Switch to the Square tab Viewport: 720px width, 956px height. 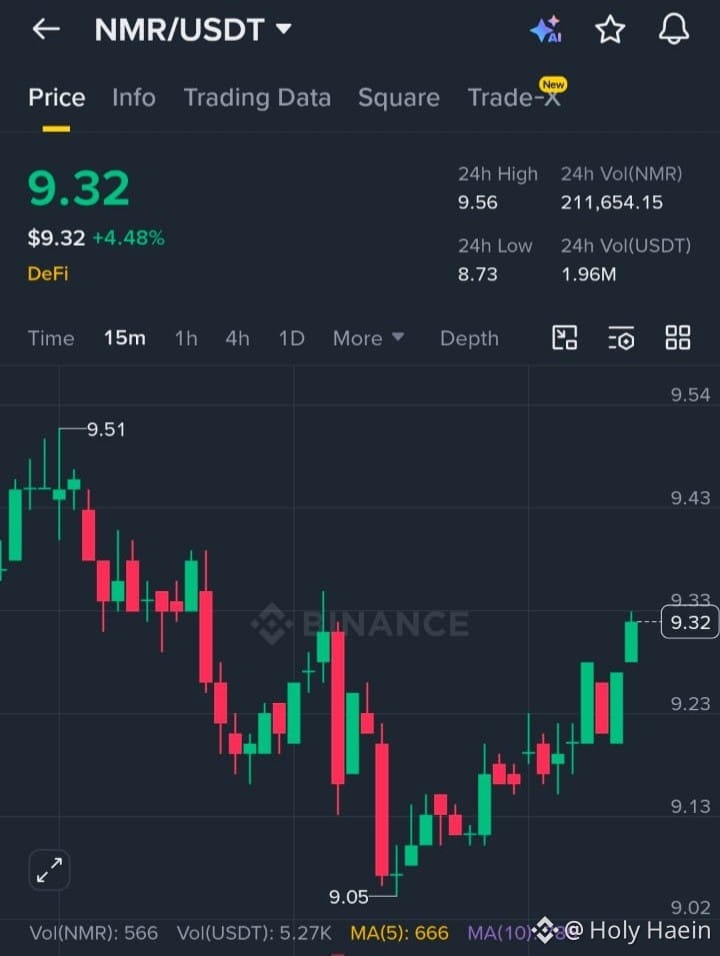[x=399, y=98]
